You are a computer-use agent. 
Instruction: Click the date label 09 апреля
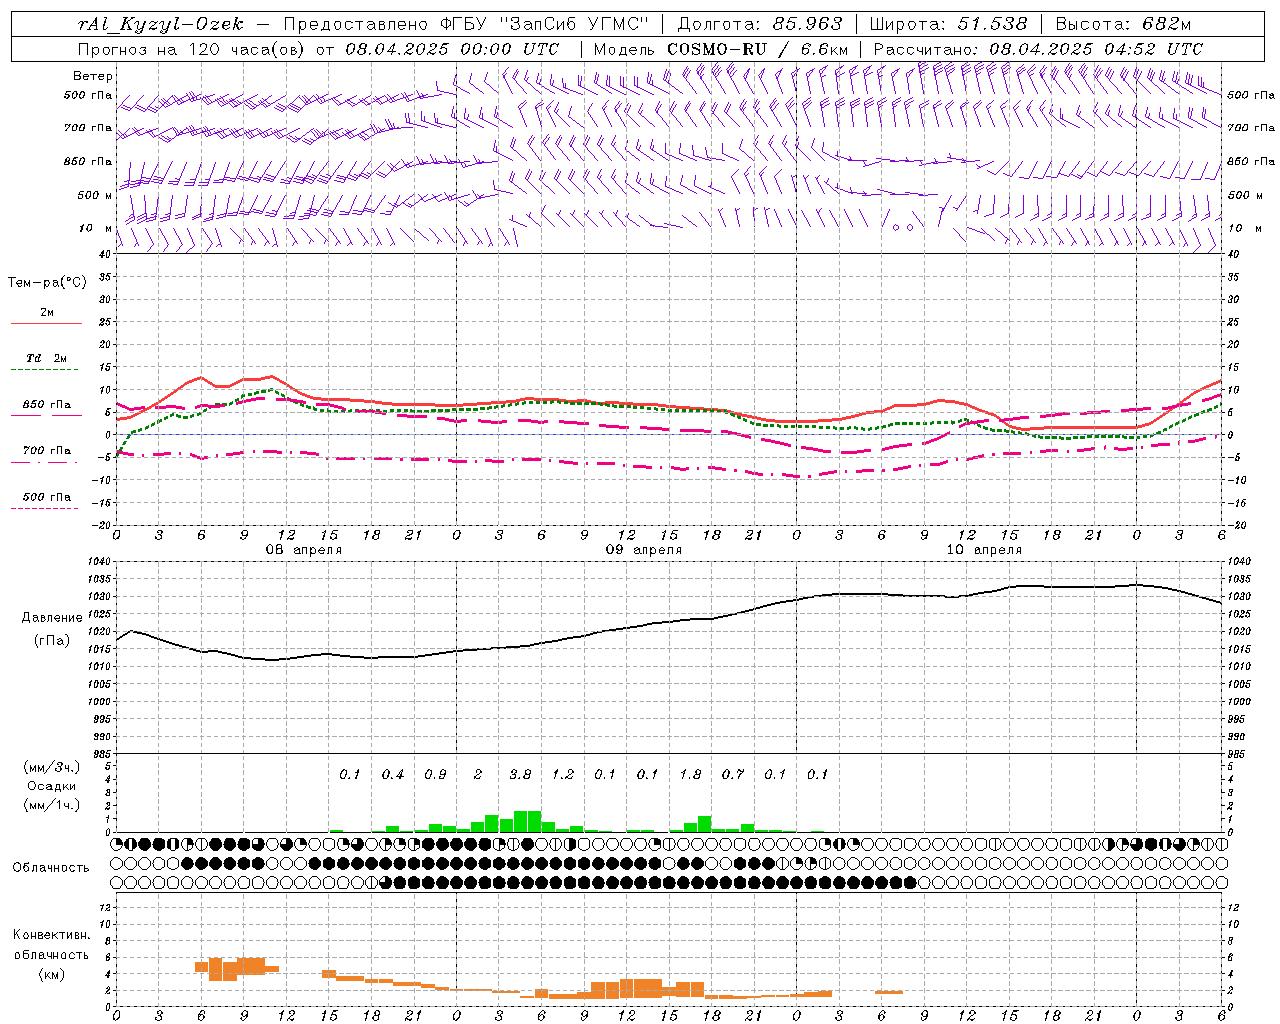(x=644, y=550)
